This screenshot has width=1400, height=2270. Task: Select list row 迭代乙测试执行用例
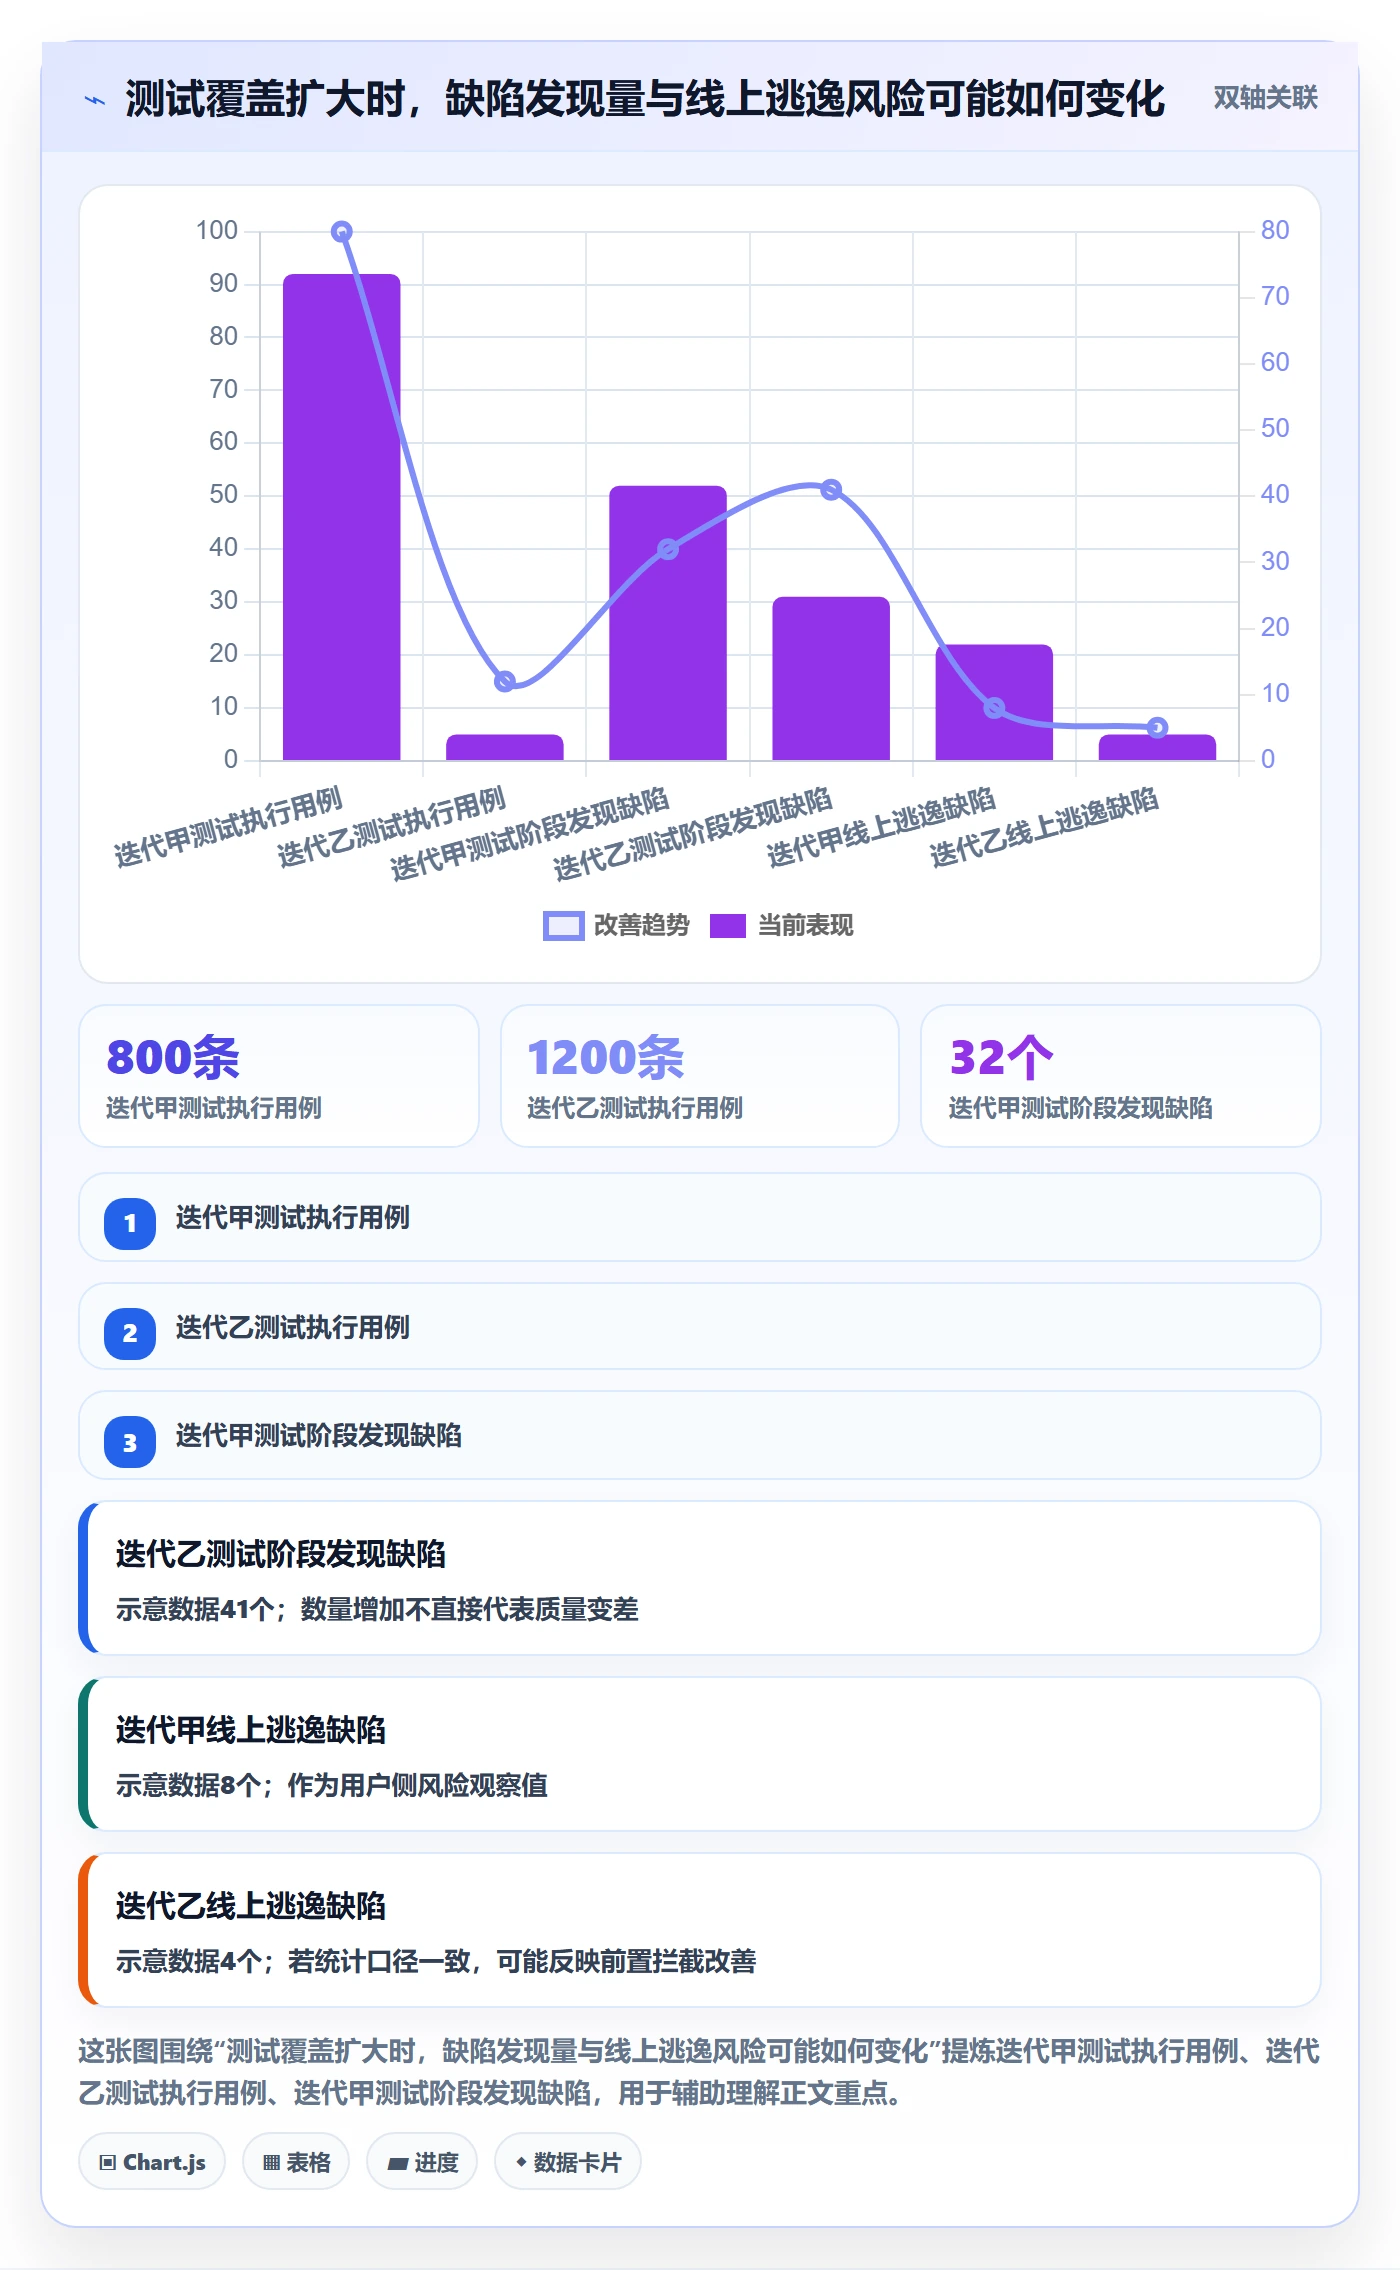700,1327
